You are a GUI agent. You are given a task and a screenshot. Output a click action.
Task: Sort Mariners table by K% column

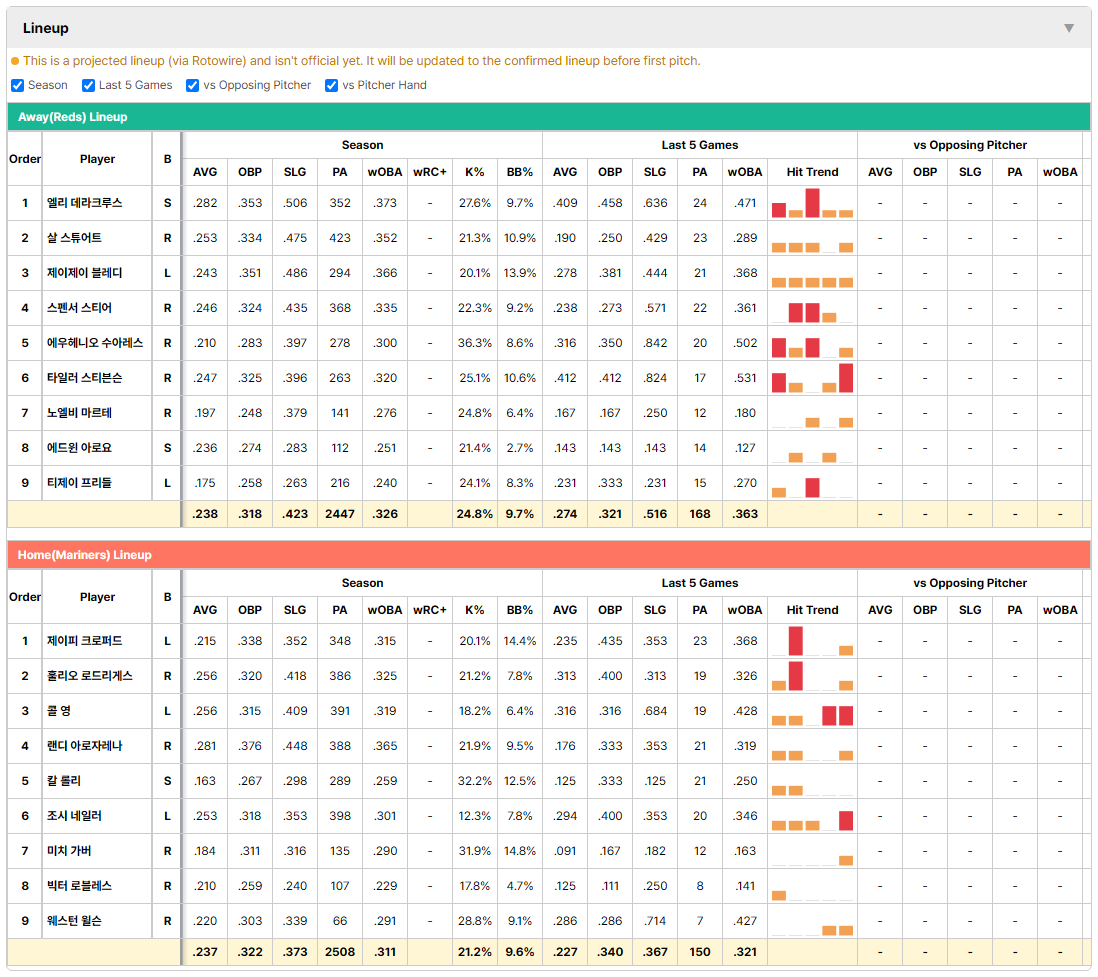click(474, 610)
